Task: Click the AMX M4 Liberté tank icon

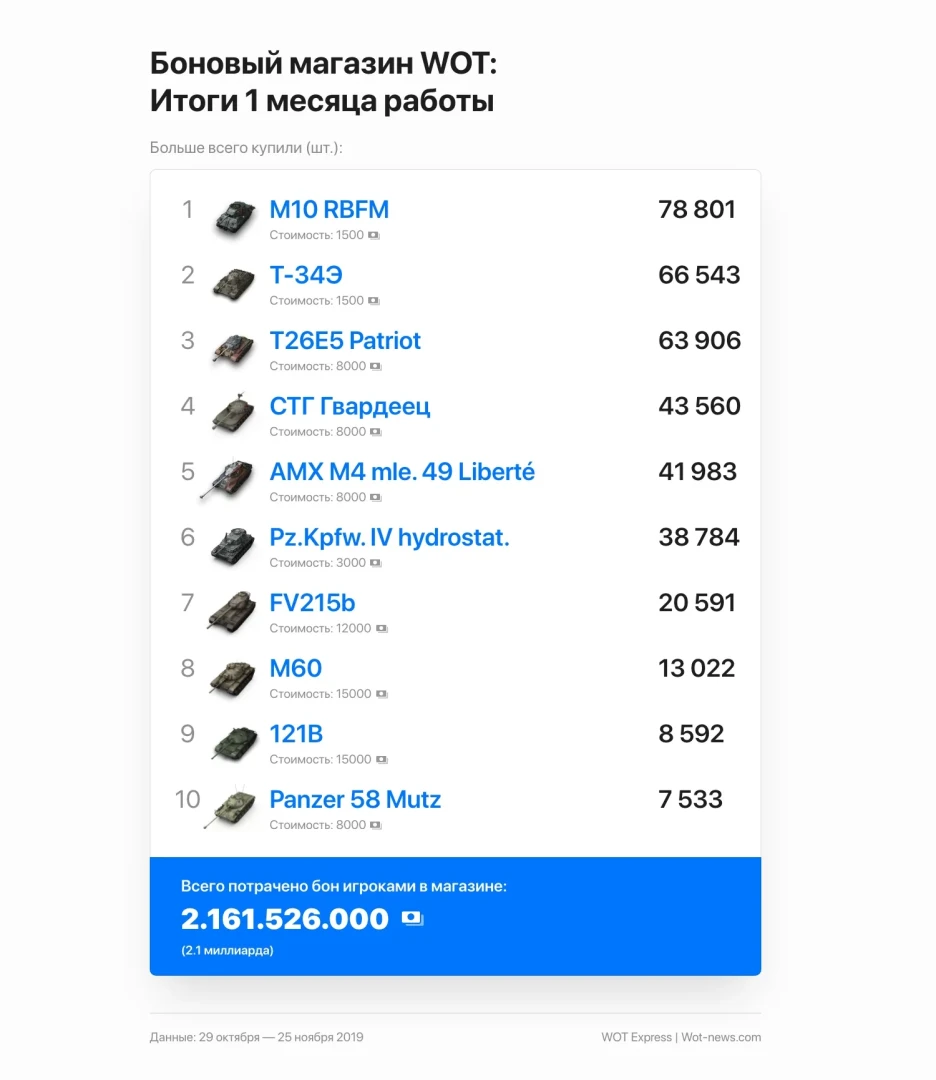Action: (231, 480)
